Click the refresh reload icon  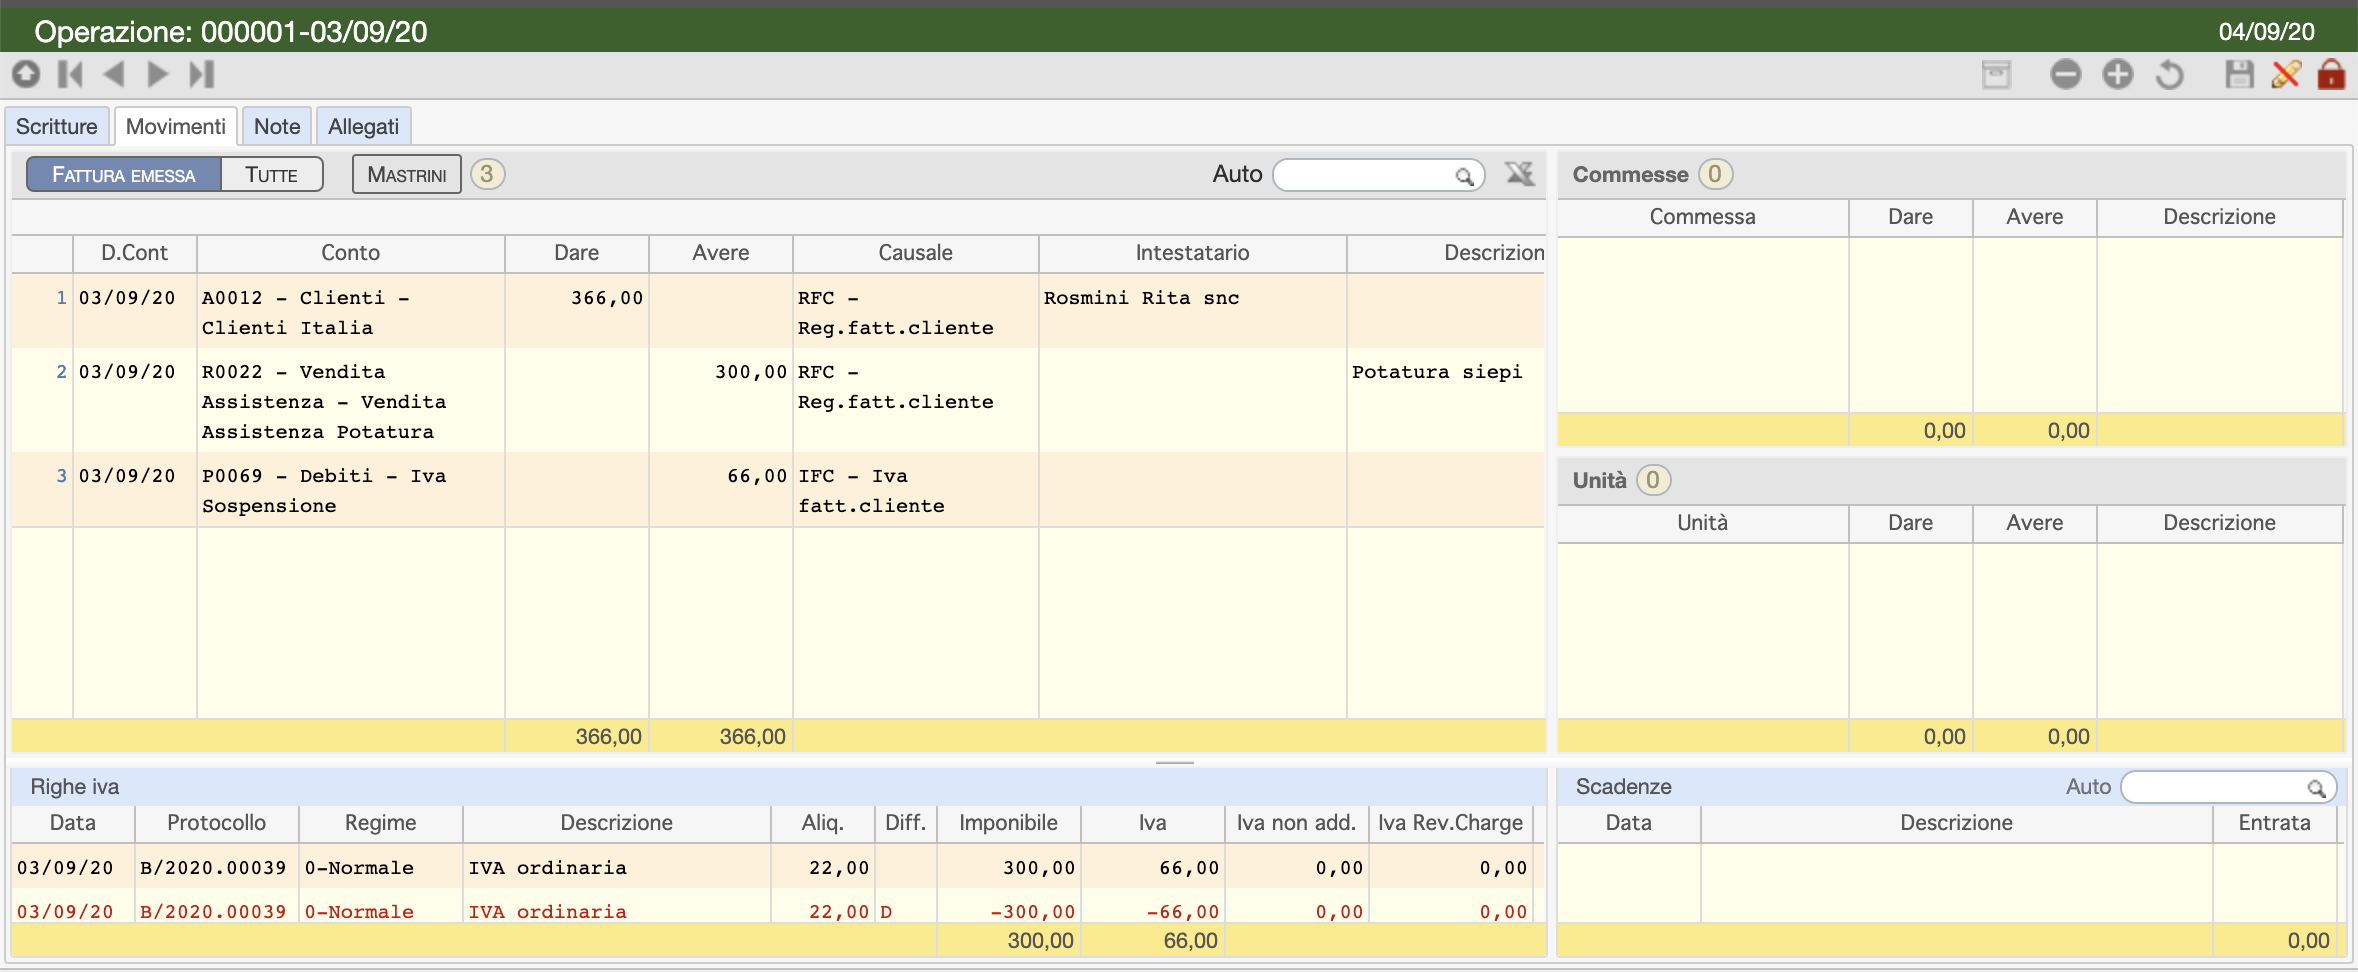2169,75
